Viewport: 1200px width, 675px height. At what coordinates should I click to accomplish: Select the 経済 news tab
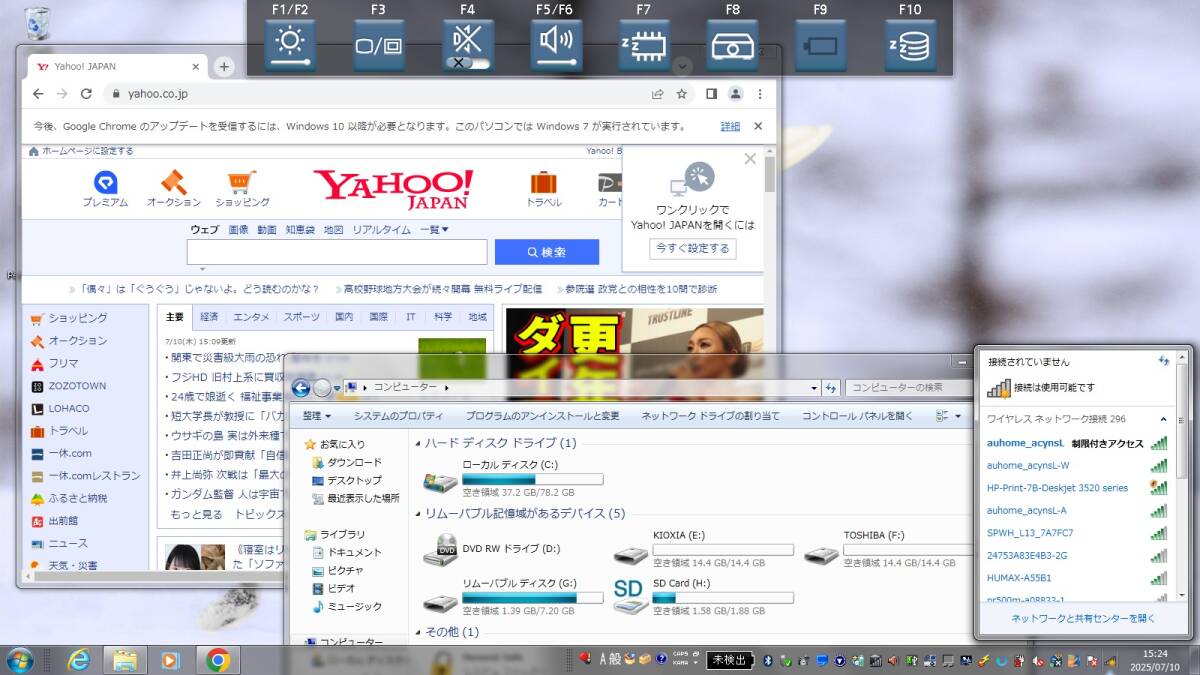209,317
